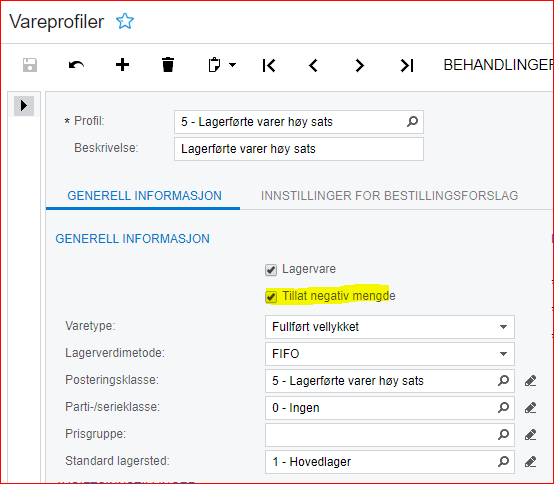Click the undo arrow icon

[76, 65]
